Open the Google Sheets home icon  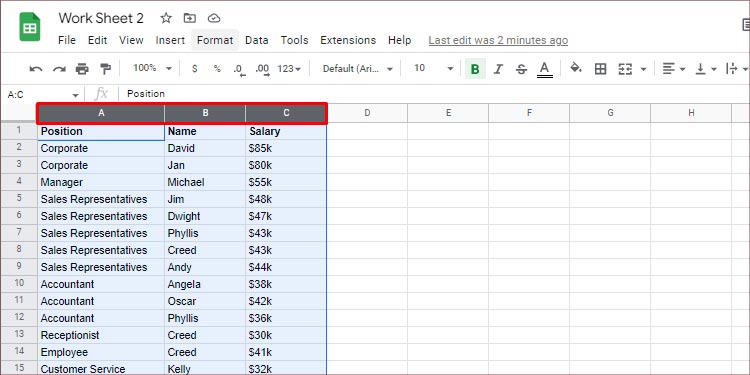point(30,27)
